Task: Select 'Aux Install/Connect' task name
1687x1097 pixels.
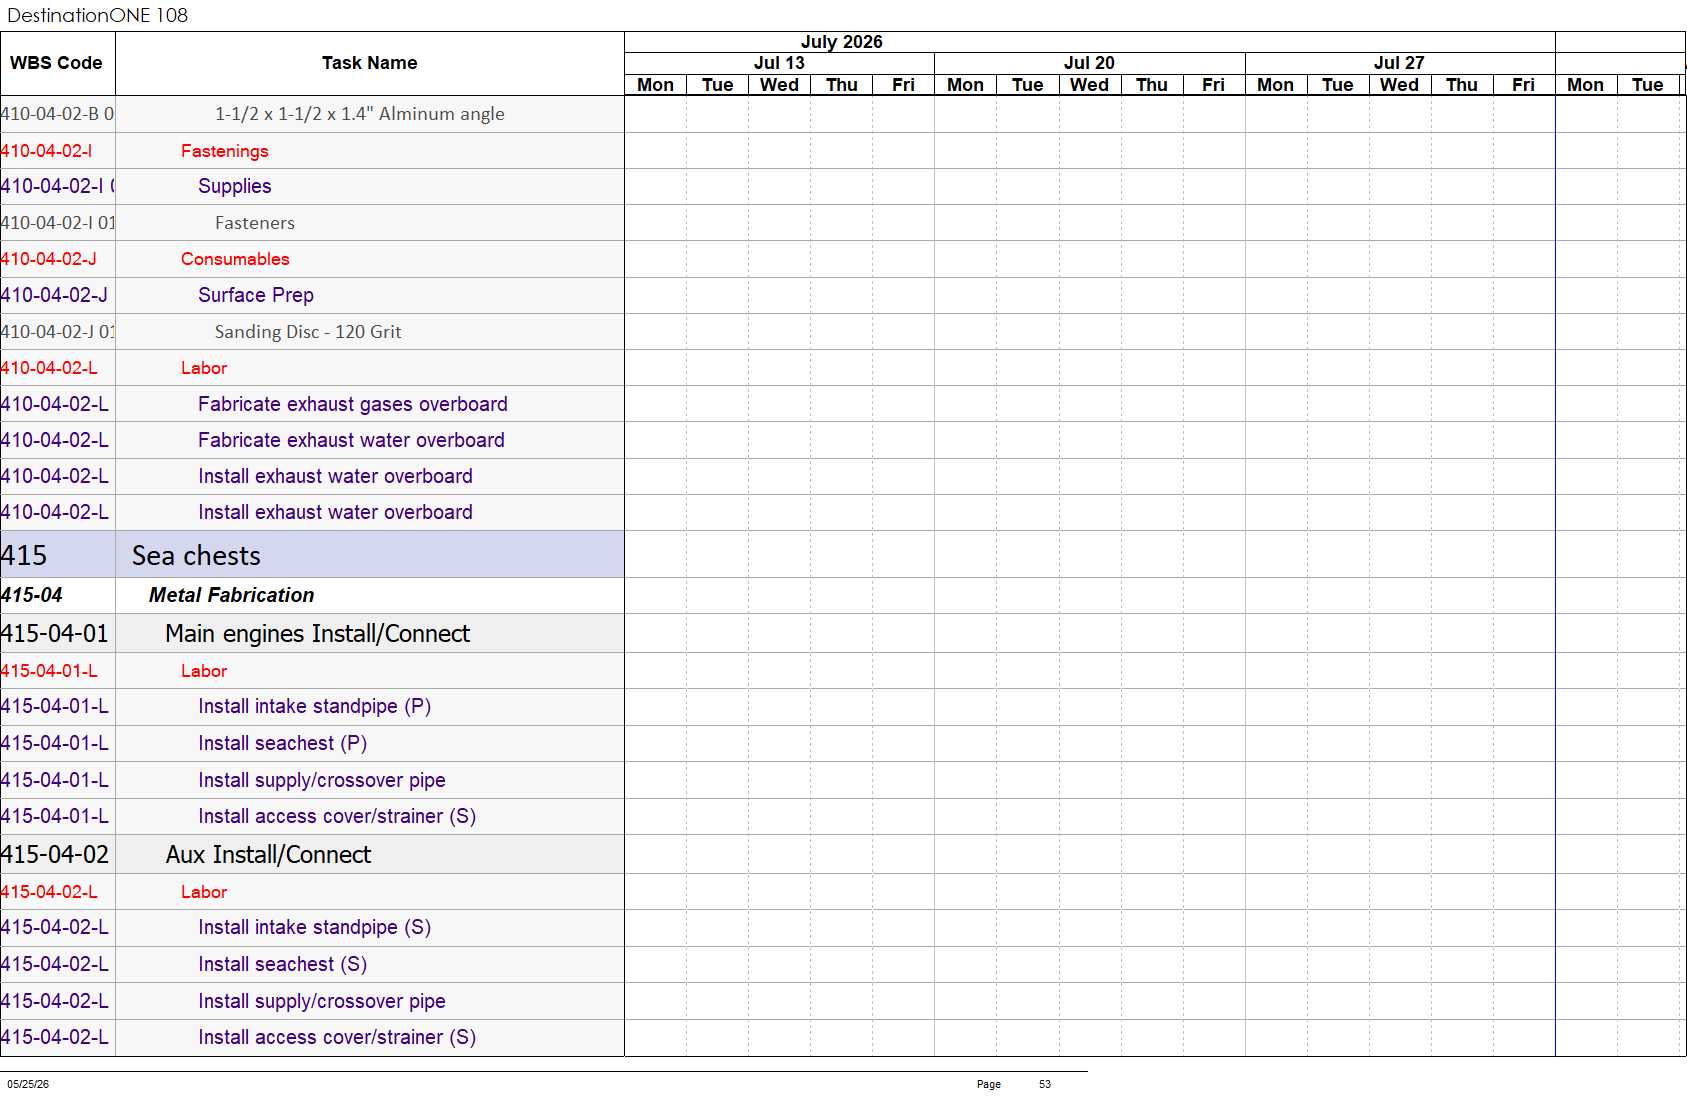Action: 268,855
